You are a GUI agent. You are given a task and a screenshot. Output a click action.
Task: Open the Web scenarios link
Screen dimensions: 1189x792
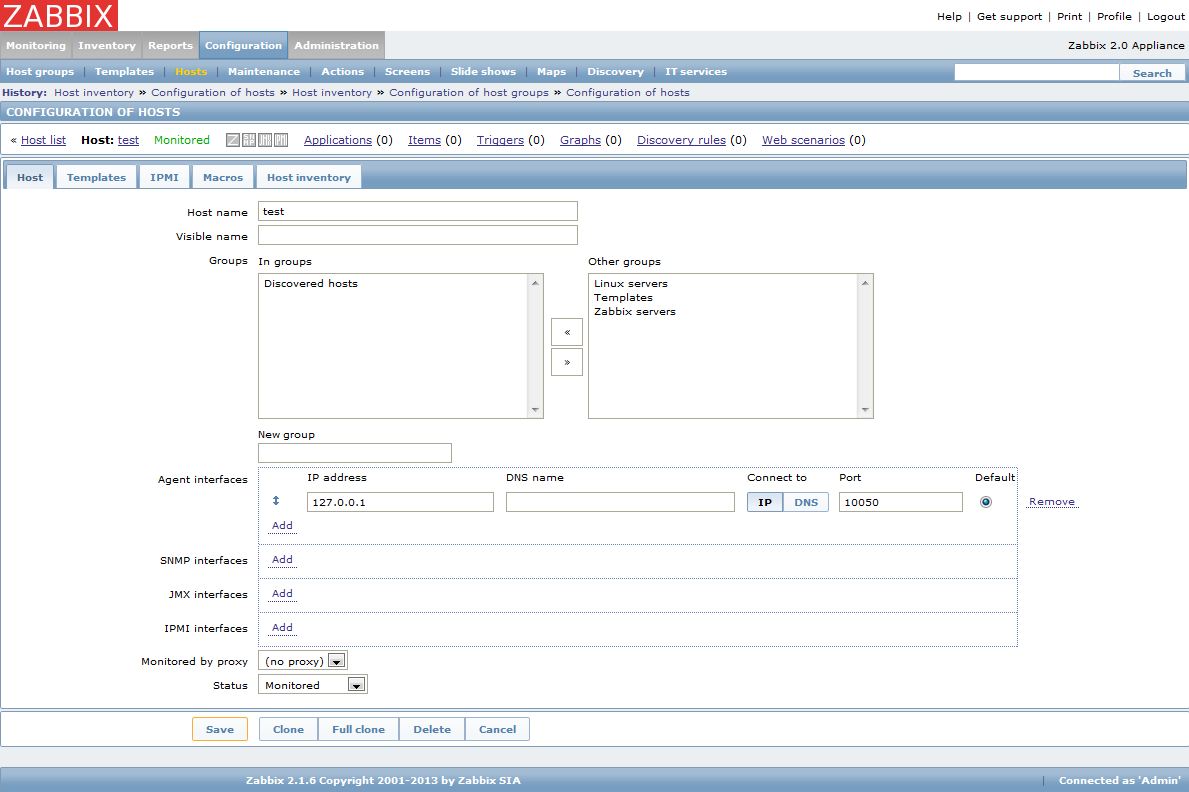pyautogui.click(x=804, y=140)
